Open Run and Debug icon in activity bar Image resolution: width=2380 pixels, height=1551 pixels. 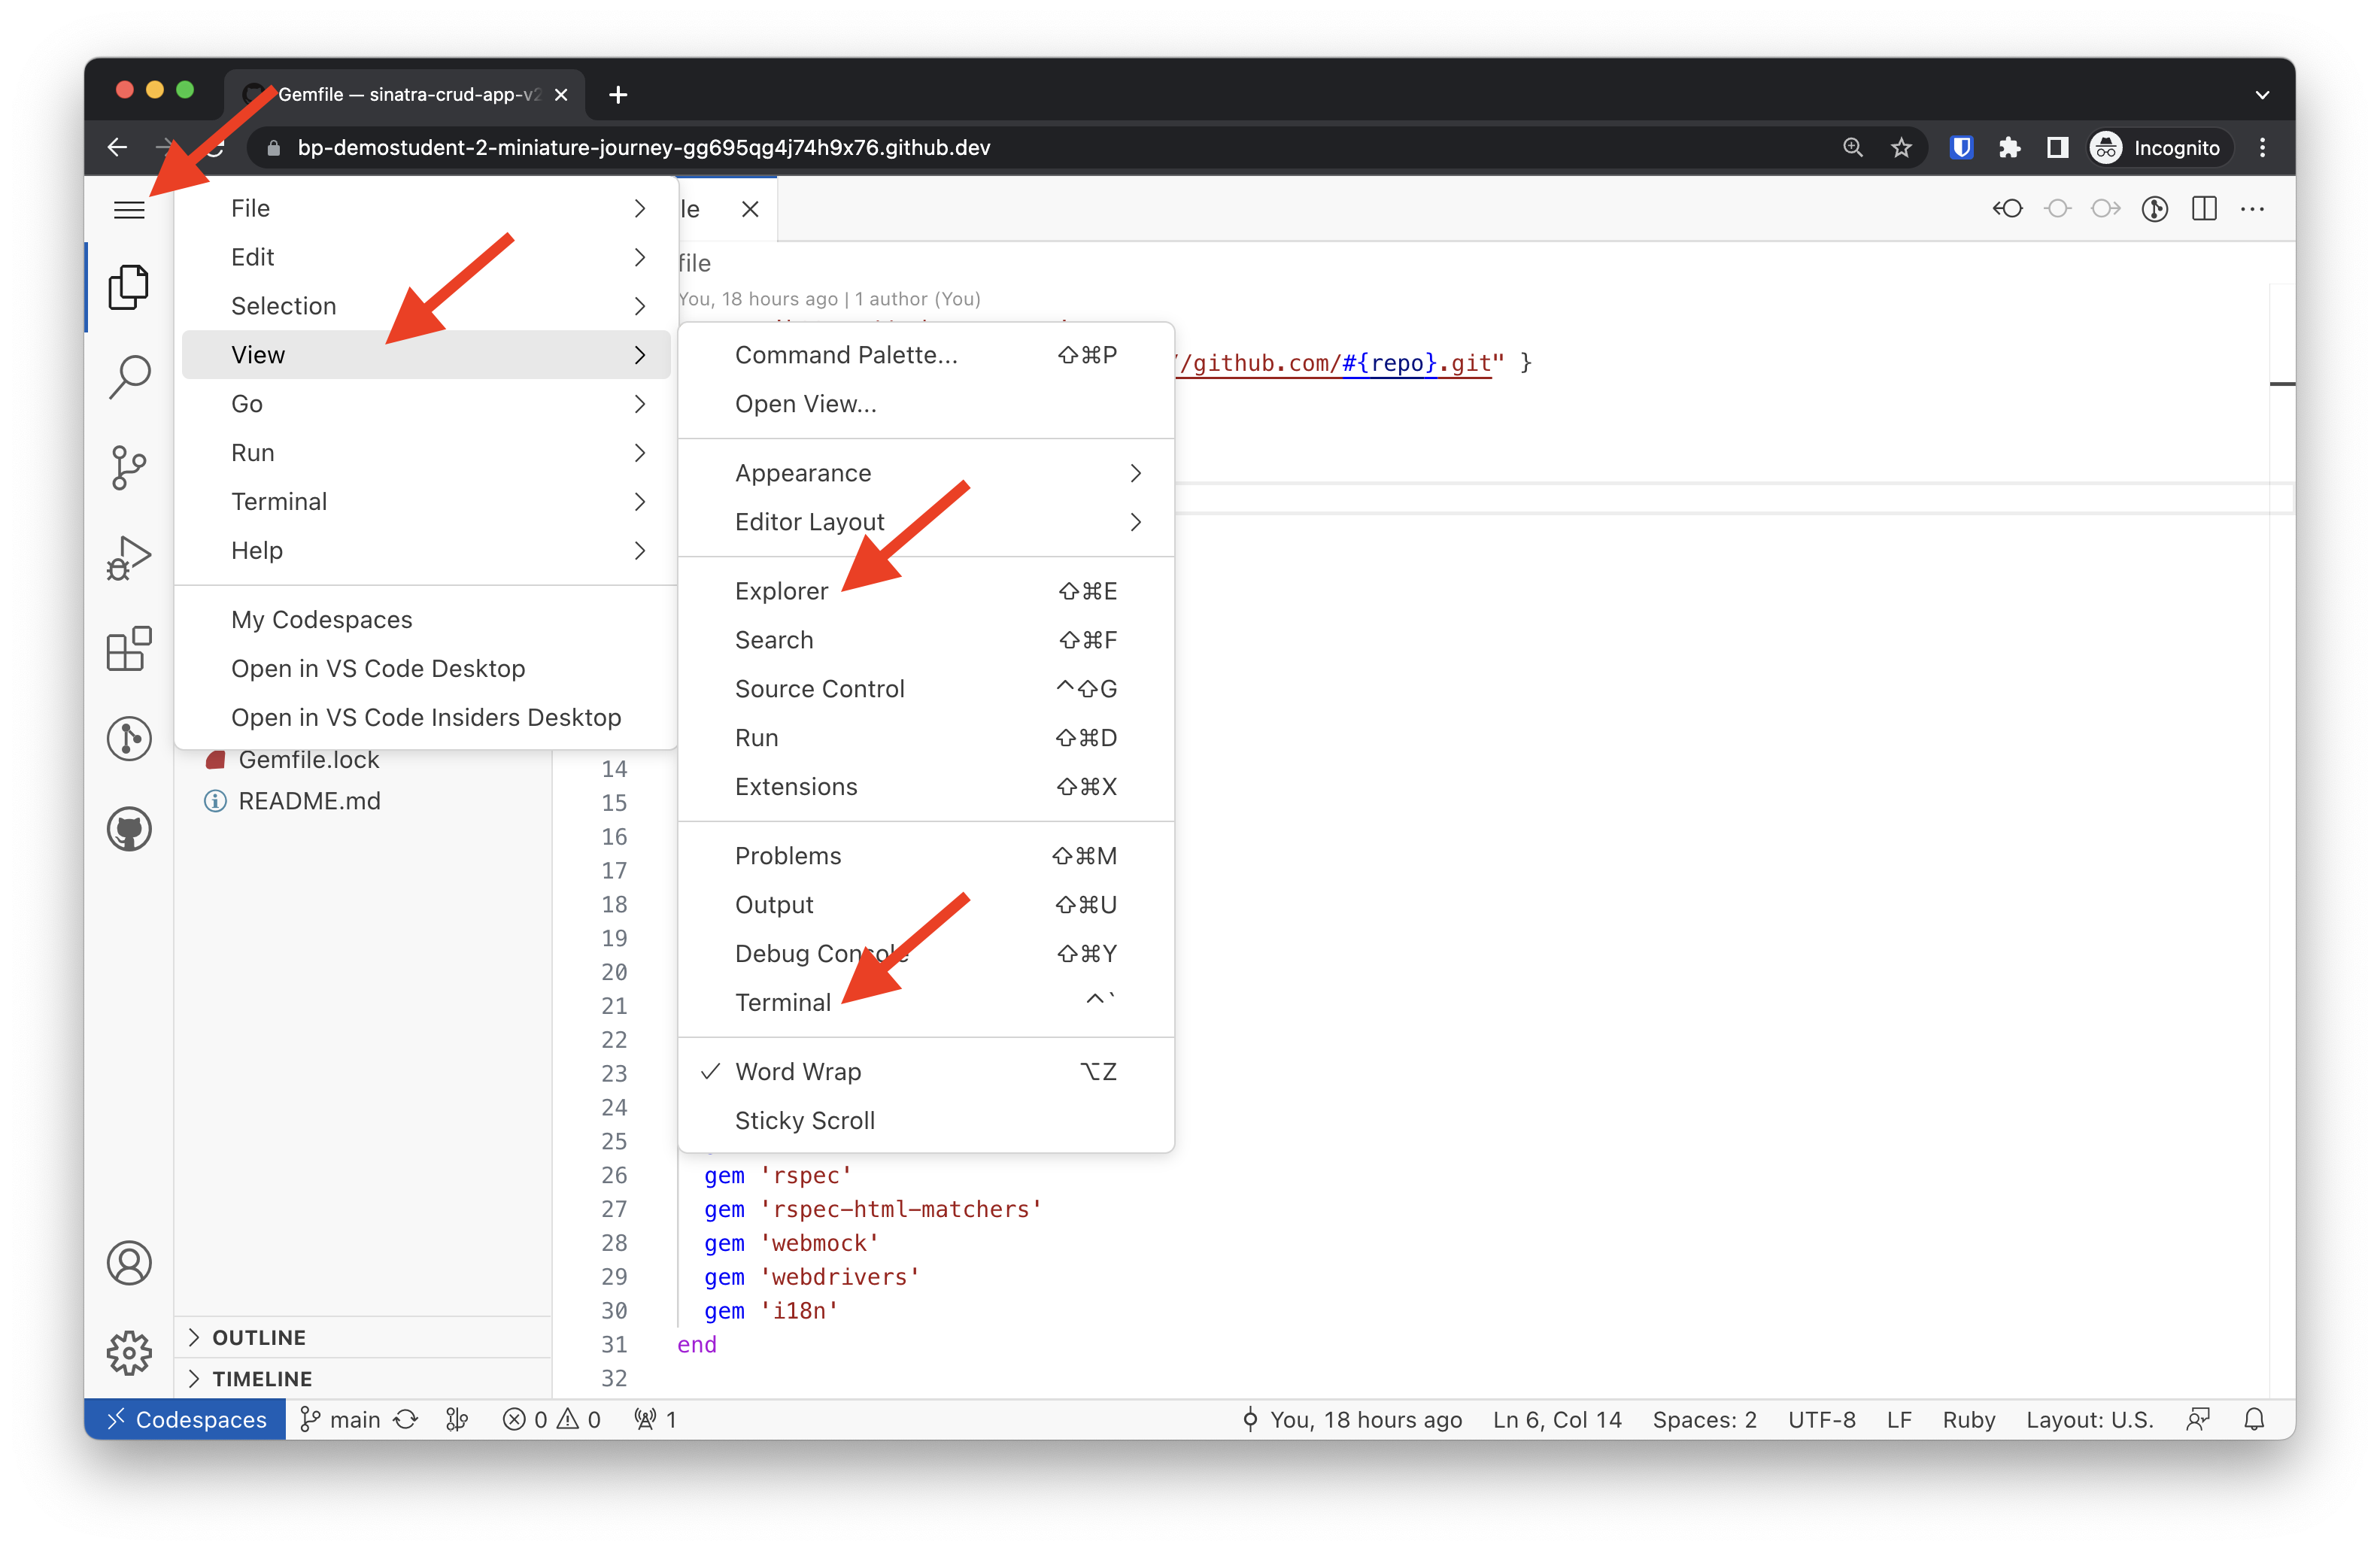point(129,558)
